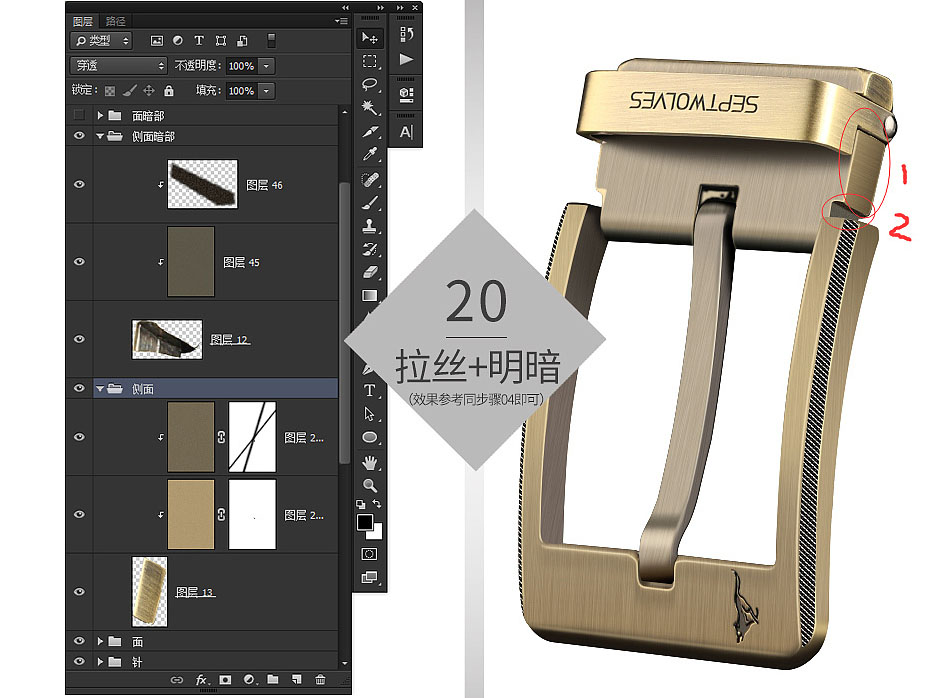Filter layers by smart objects
948x698 pixels.
pyautogui.click(x=242, y=41)
